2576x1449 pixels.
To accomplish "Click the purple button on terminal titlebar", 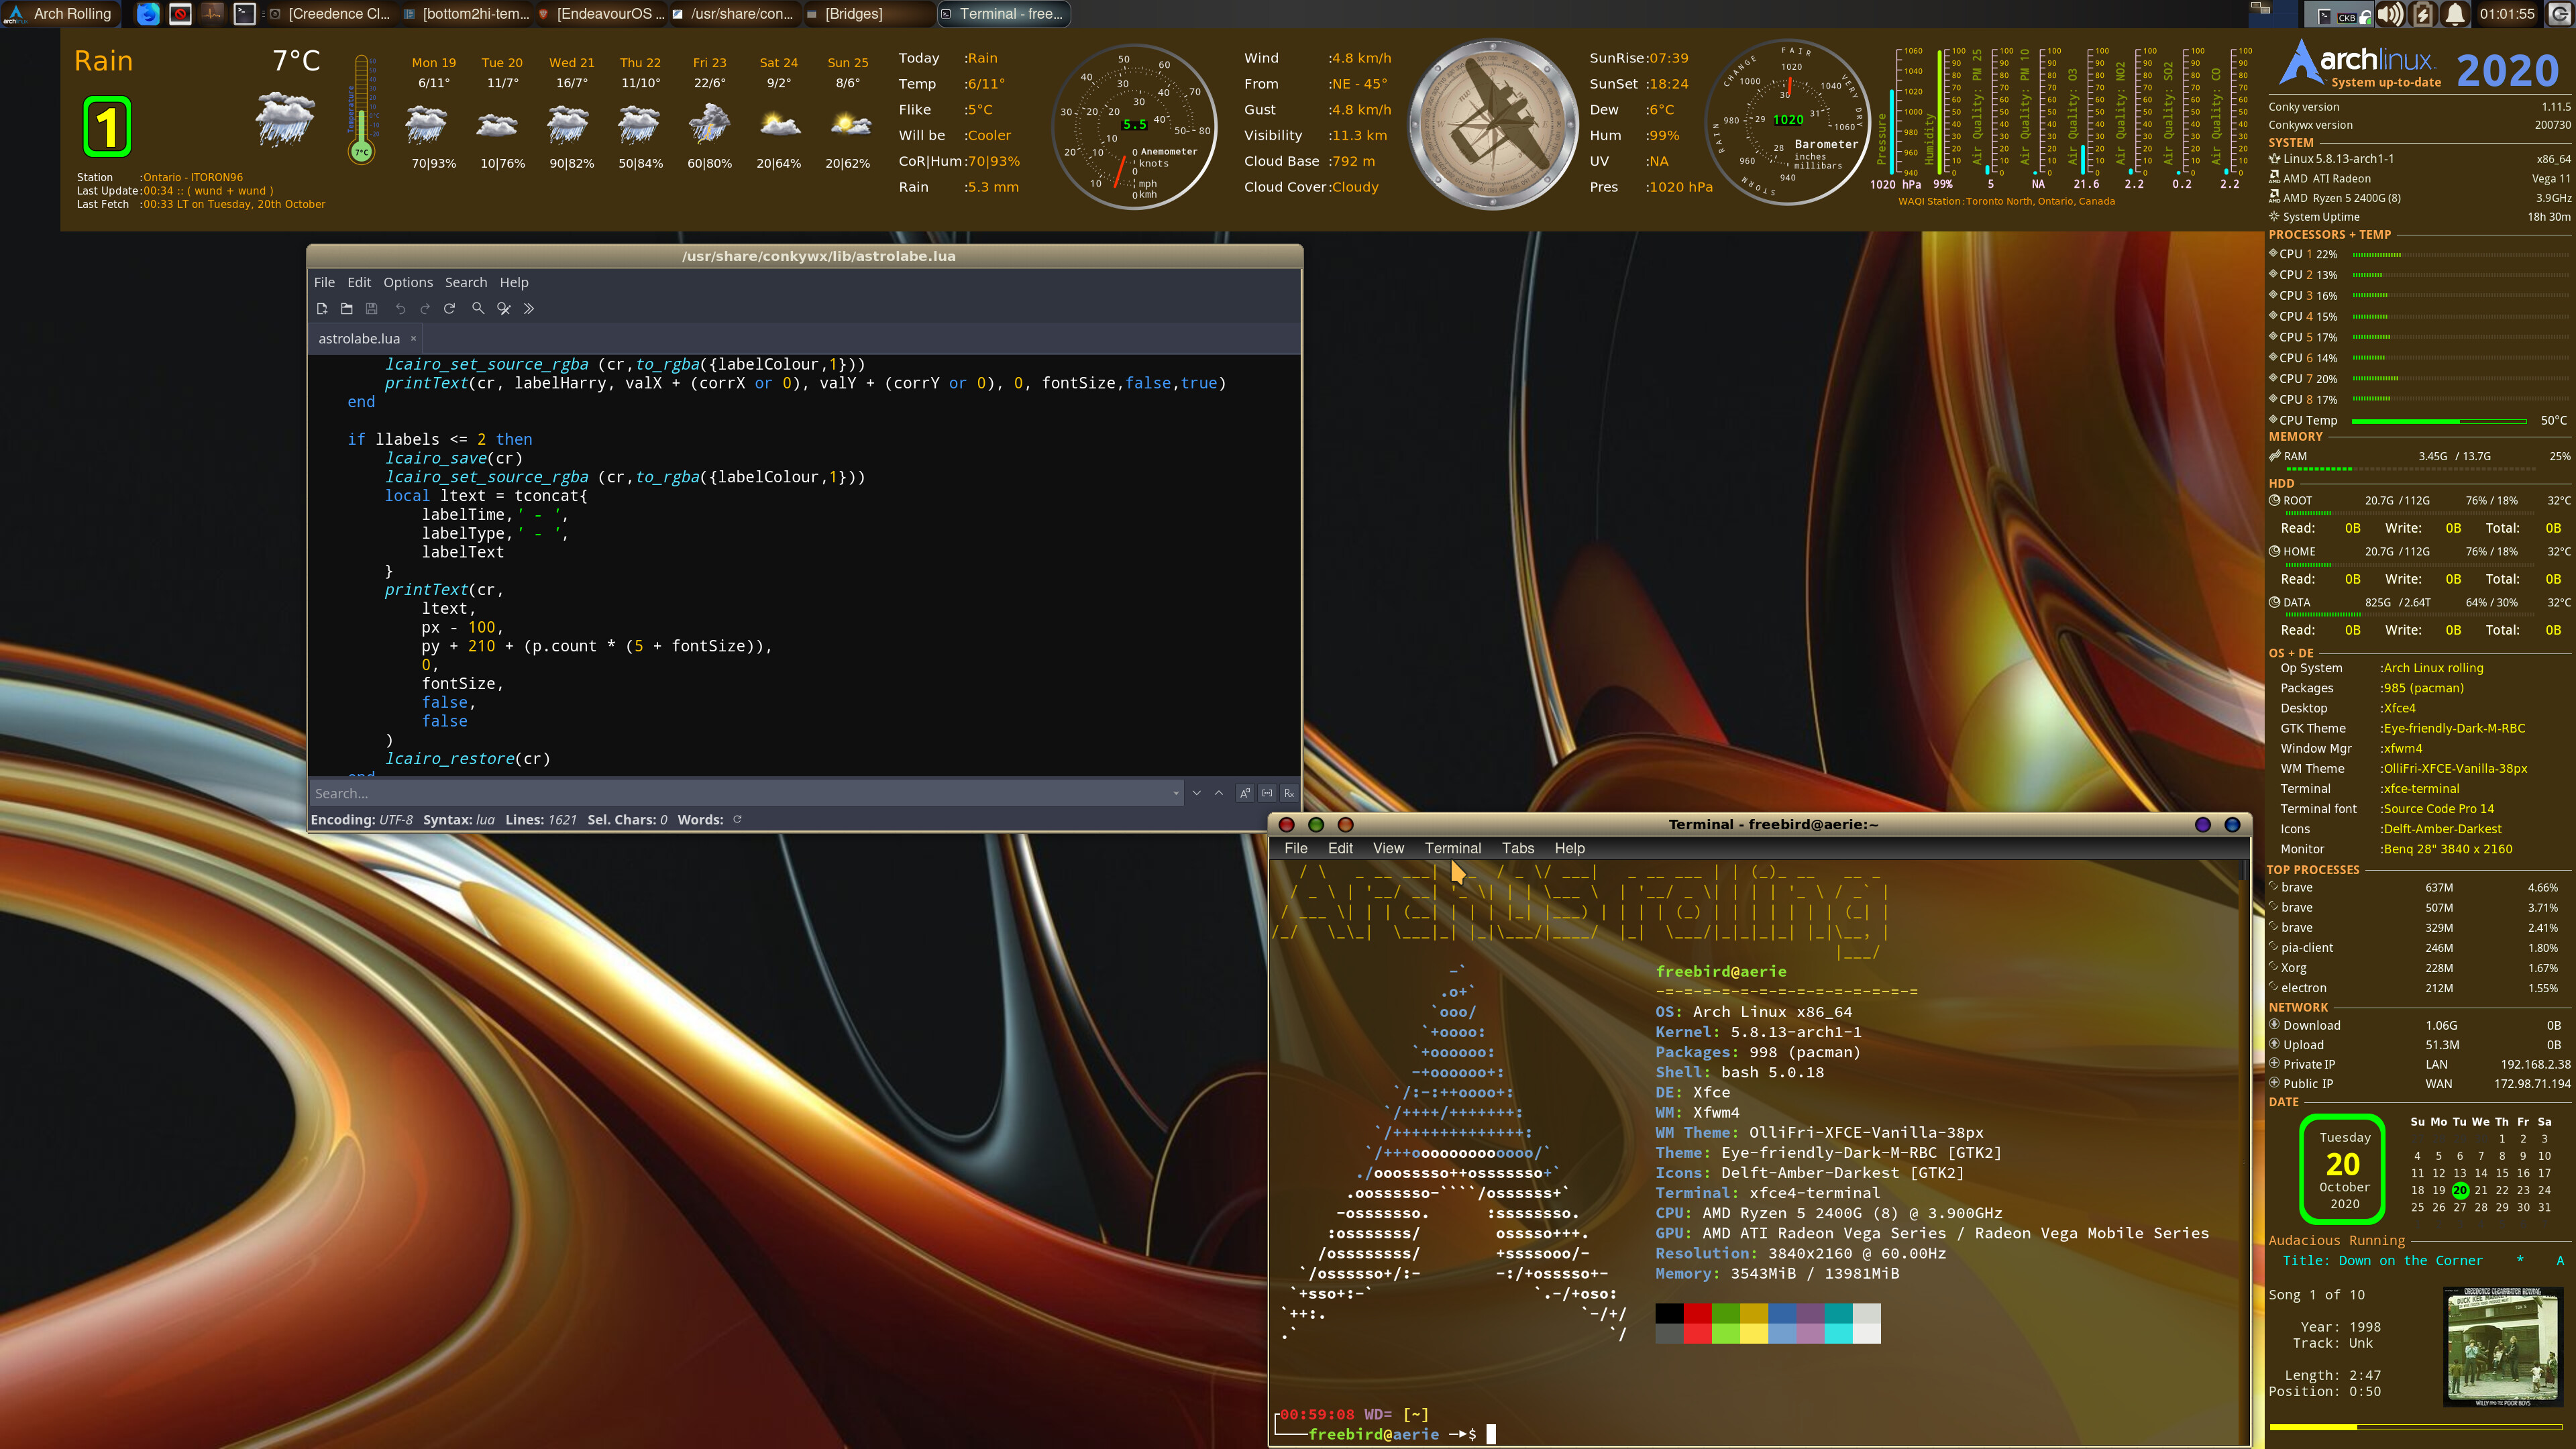I will click(x=2202, y=825).
